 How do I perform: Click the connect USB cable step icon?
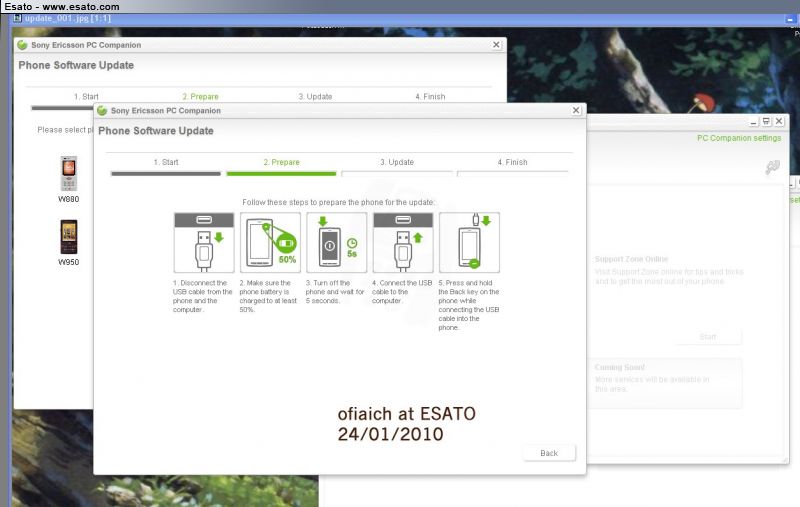click(x=403, y=242)
